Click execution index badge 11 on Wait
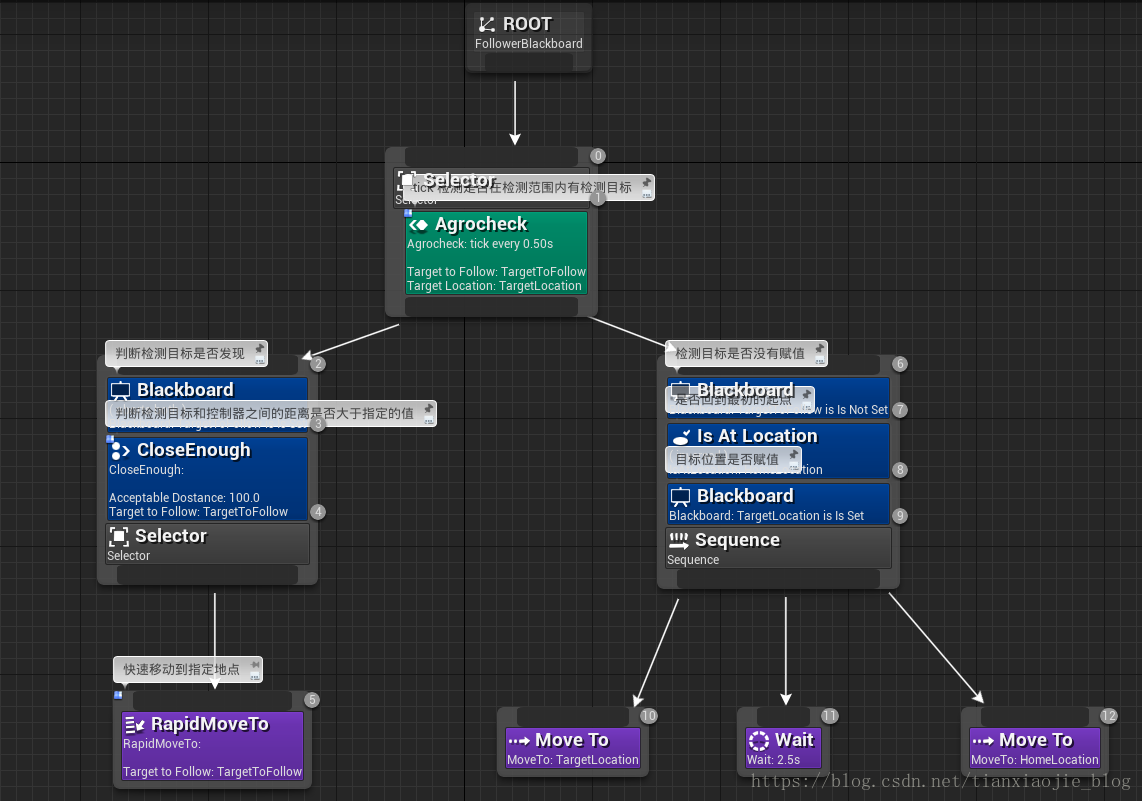The width and height of the screenshot is (1142, 801). [830, 716]
